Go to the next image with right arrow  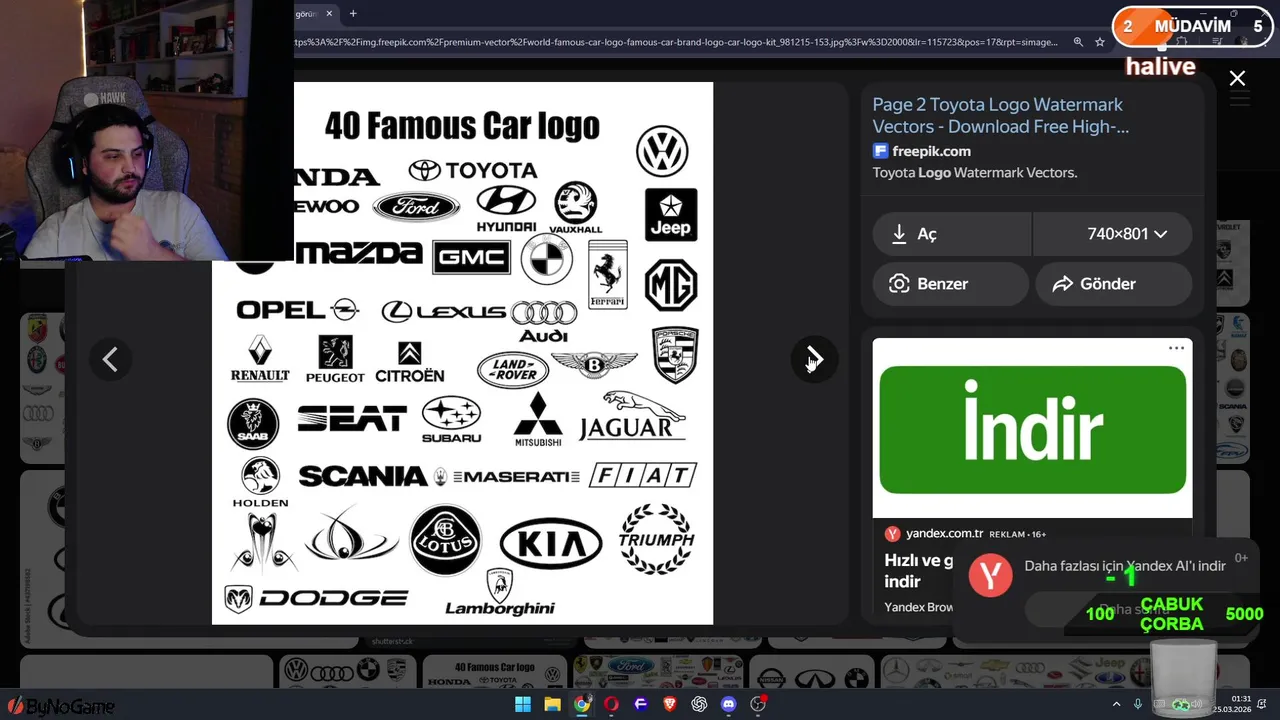pos(814,359)
